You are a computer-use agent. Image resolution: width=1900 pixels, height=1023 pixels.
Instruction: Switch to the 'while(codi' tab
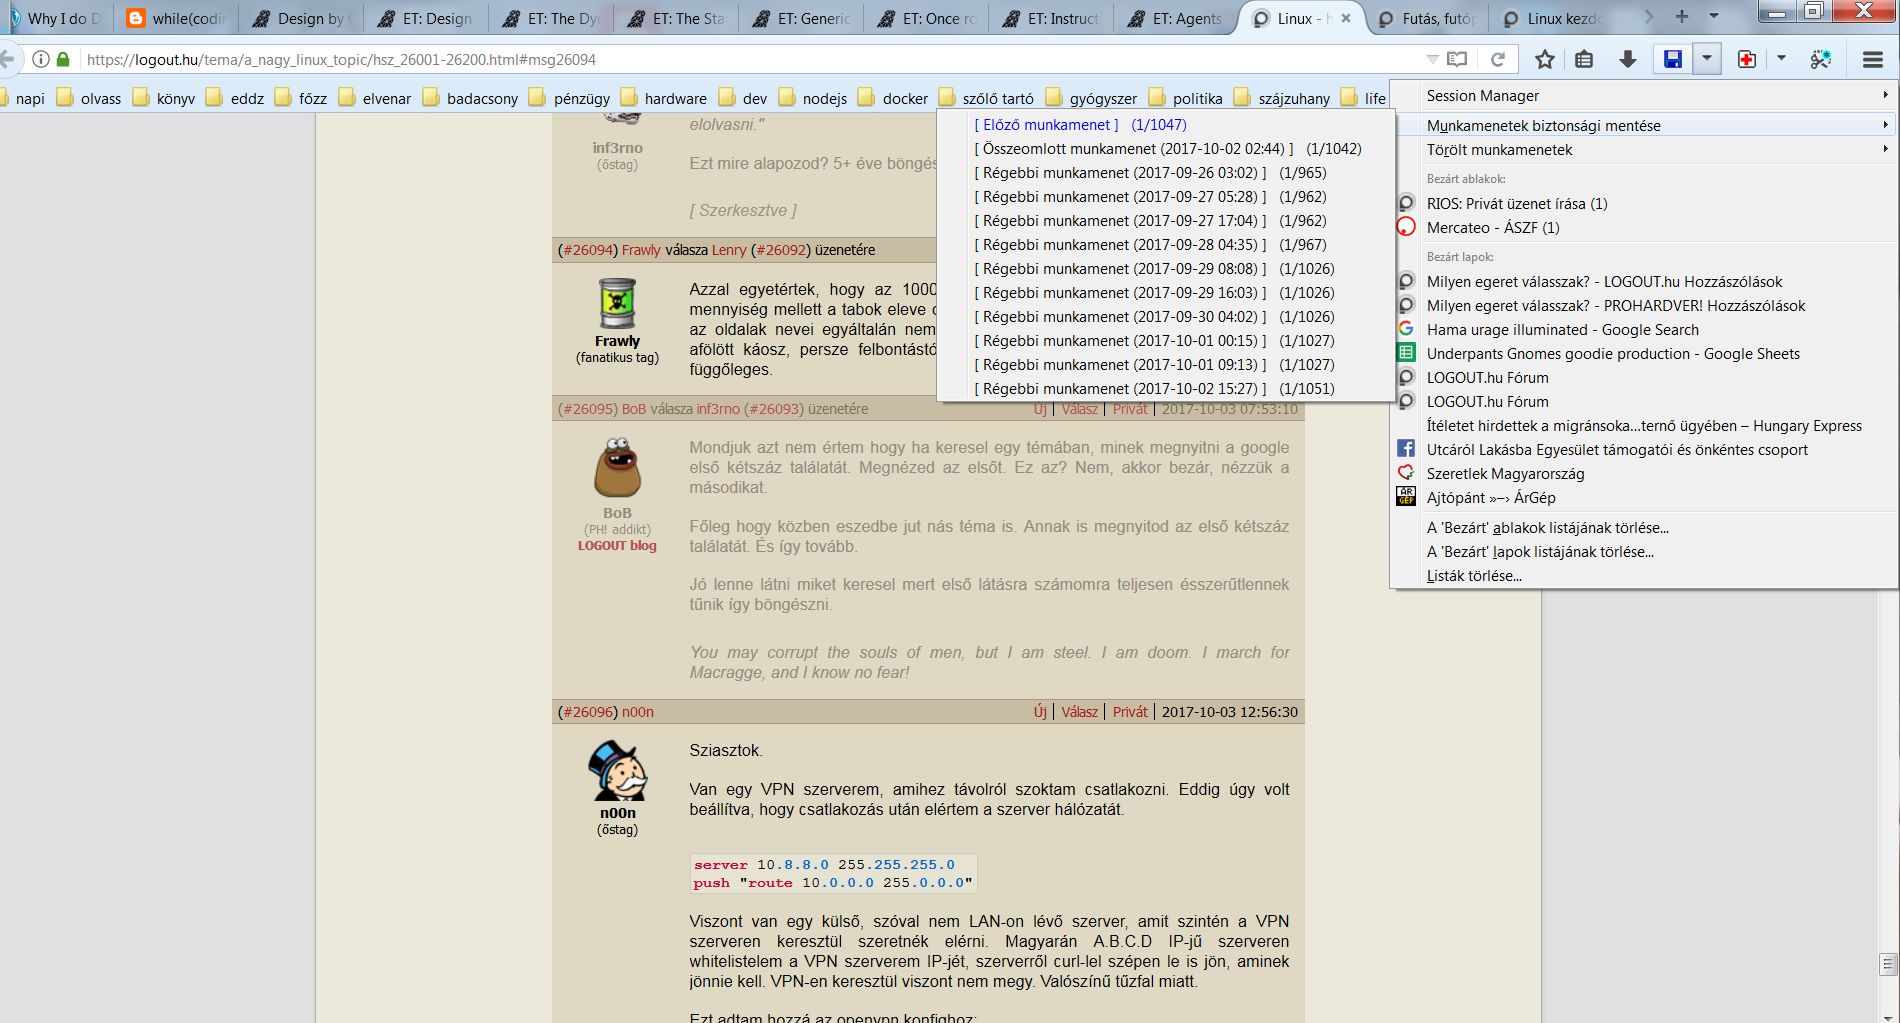(x=176, y=18)
